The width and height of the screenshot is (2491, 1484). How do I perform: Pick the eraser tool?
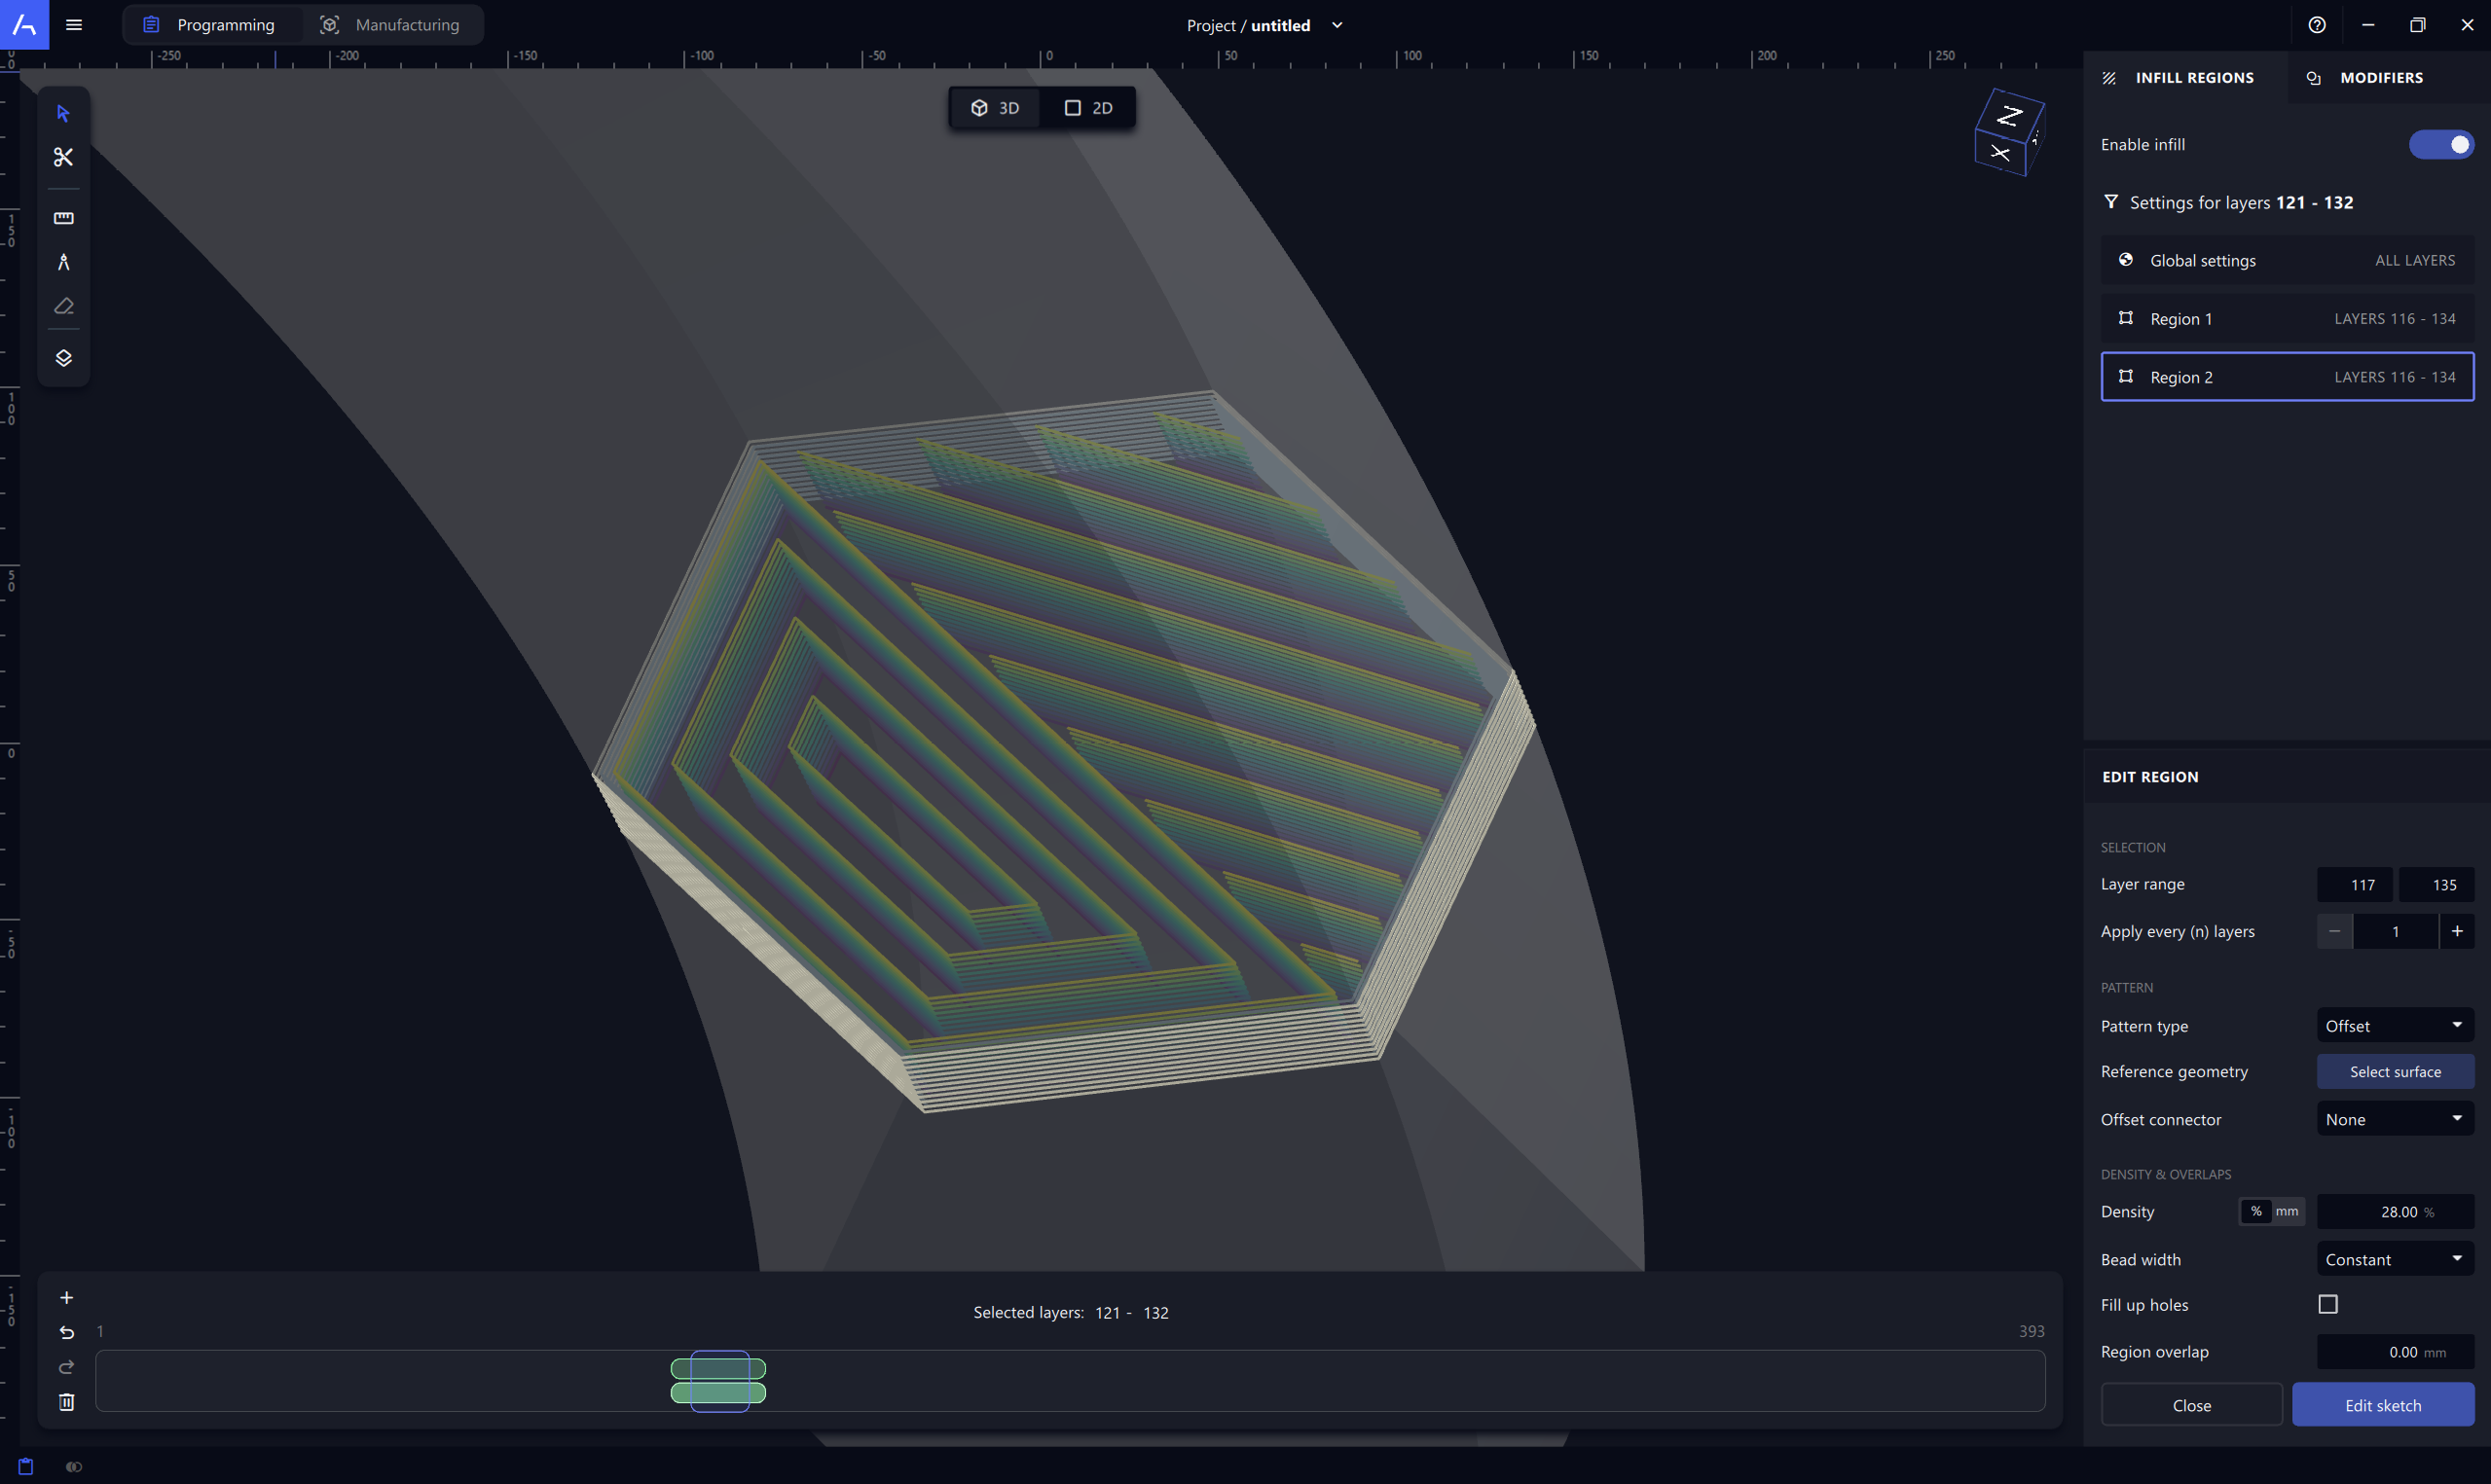point(63,306)
